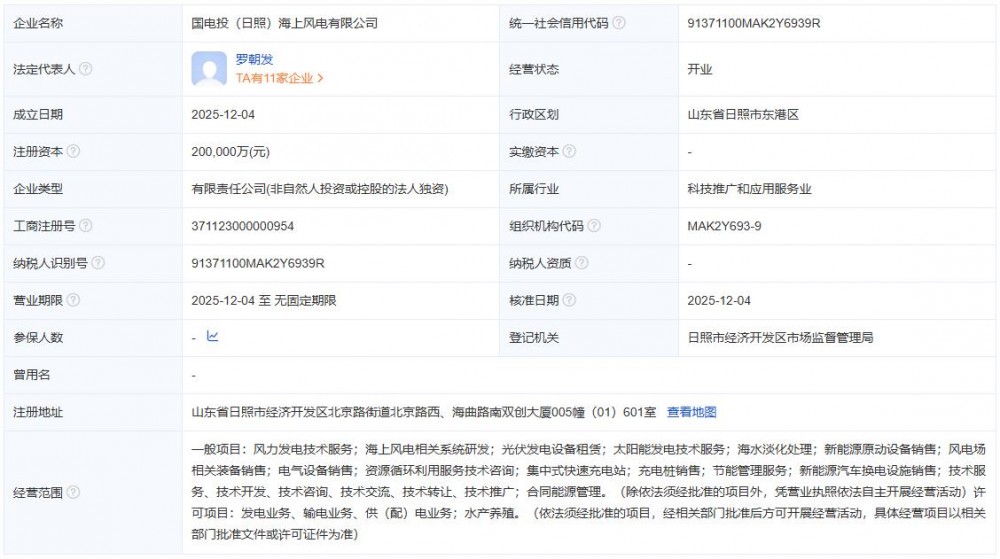Click help icon next to 工商注册号
Image resolution: width=1000 pixels, height=559 pixels.
pos(86,226)
